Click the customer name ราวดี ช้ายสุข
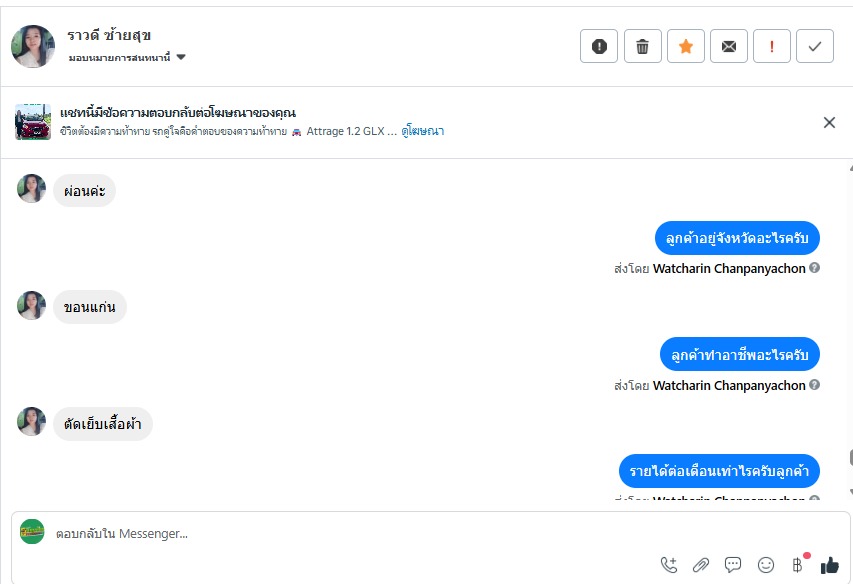This screenshot has width=853, height=584. click(109, 36)
